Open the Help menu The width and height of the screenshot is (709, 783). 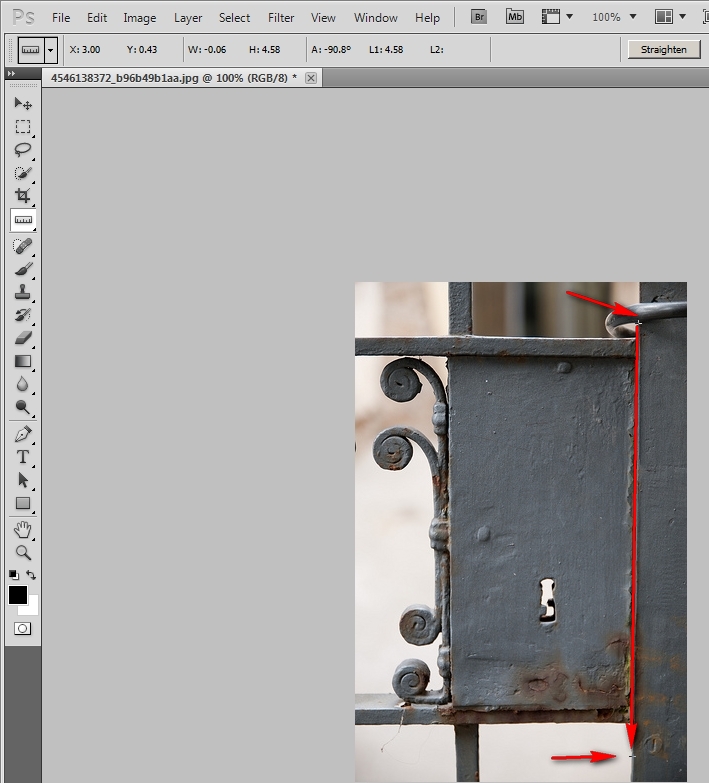coord(427,17)
